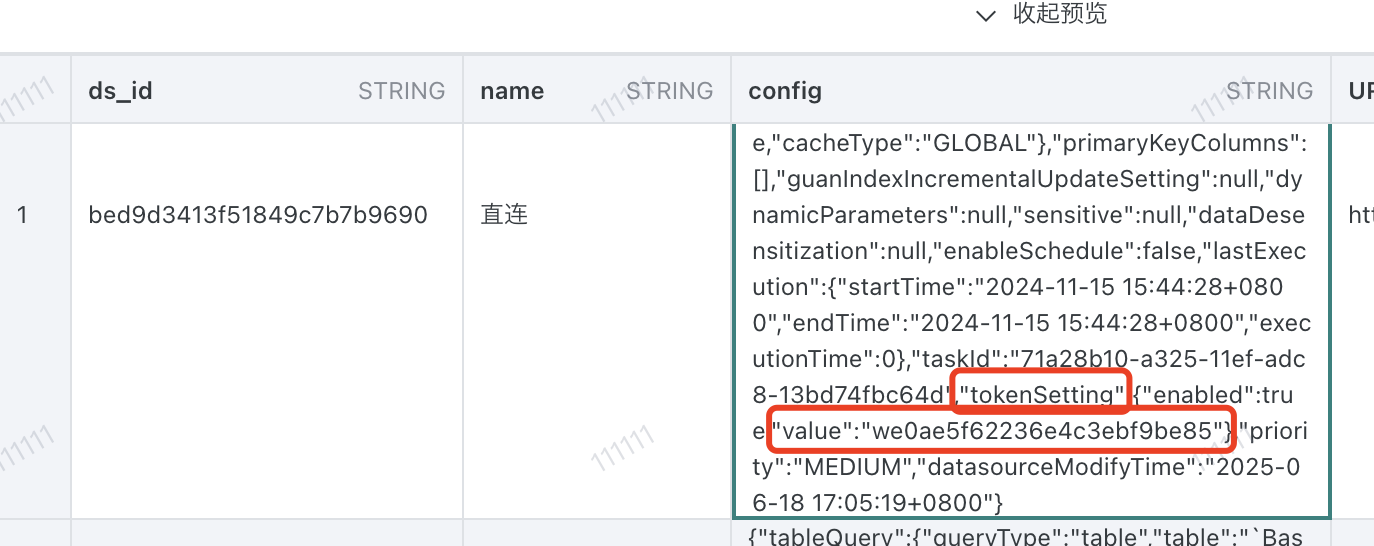The image size is (1374, 546).
Task: Select the name column header
Action: pyautogui.click(x=512, y=91)
